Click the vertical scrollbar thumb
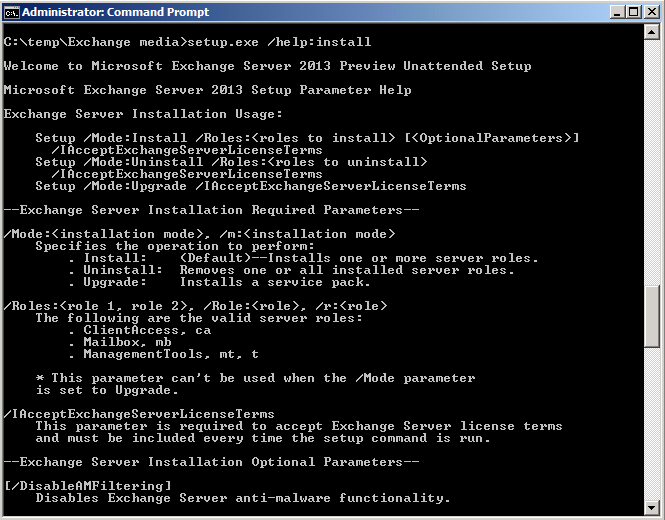This screenshot has width=665, height=520. click(x=651, y=316)
